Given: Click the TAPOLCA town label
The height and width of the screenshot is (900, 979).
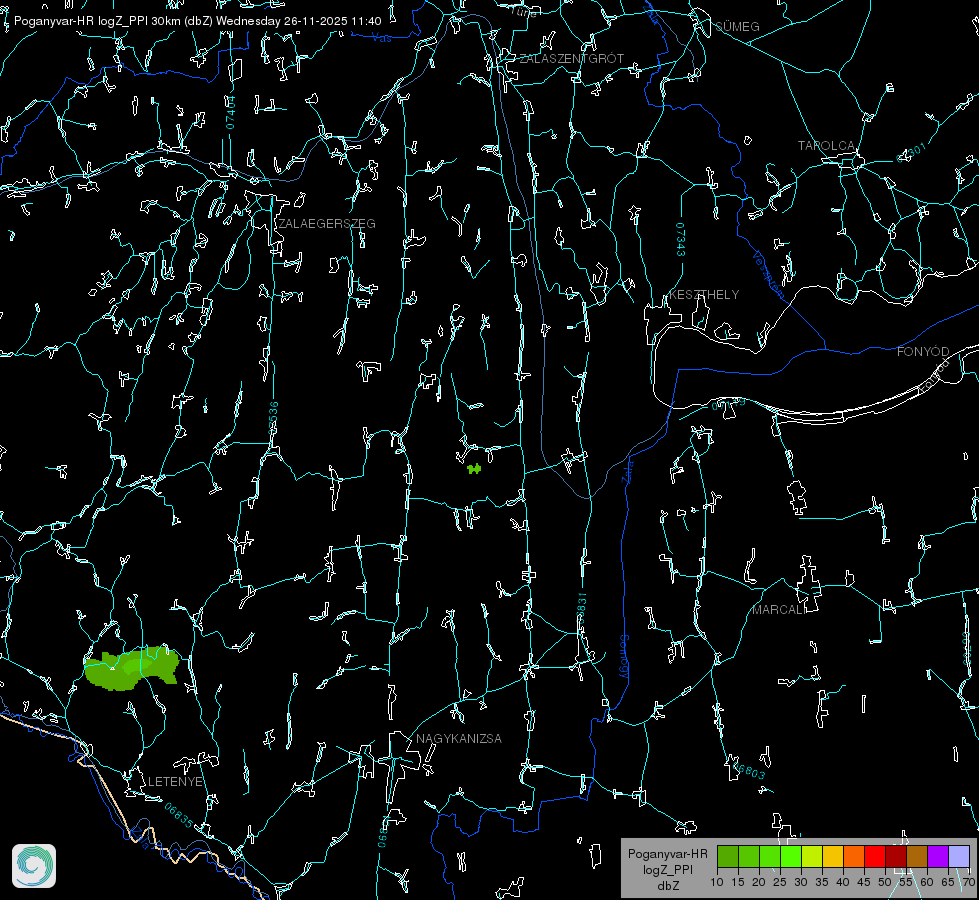Looking at the screenshot, I should [826, 146].
